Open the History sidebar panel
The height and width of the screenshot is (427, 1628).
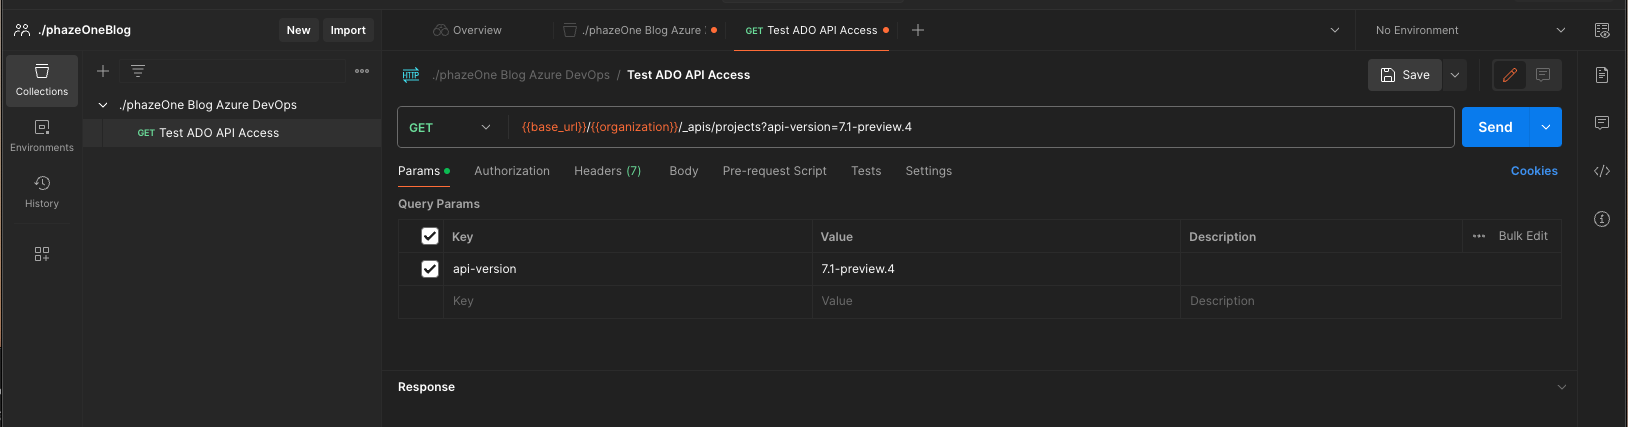(42, 191)
